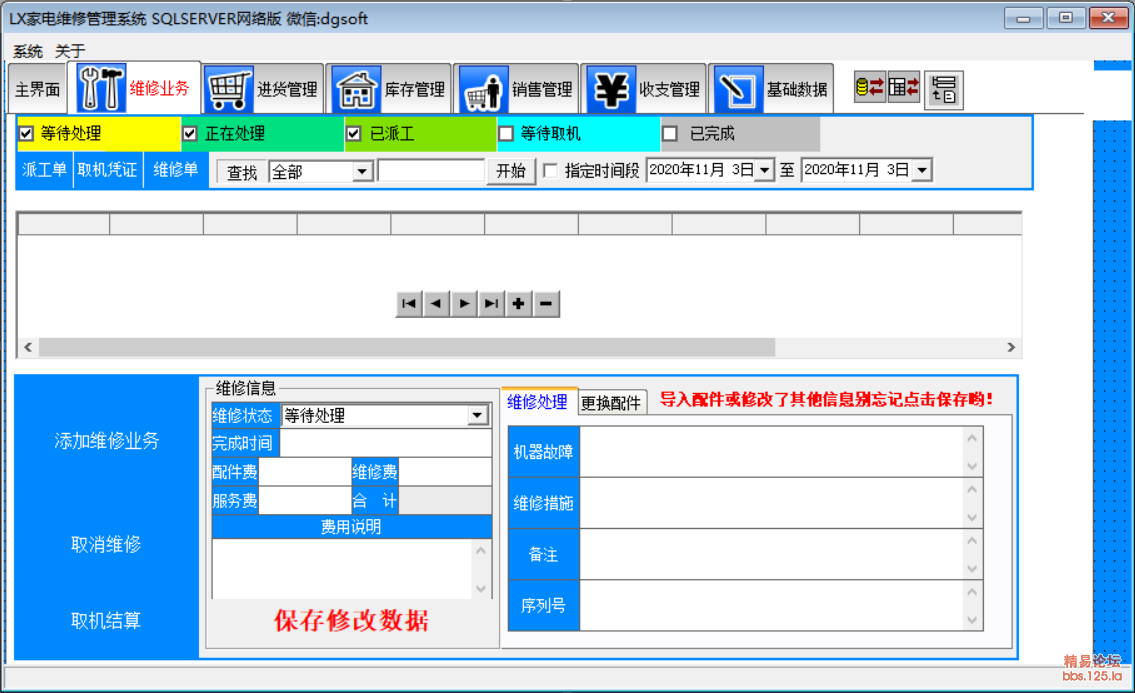Expand the 全部 search field dropdown
Screen dimensions: 1135x693
coord(363,172)
